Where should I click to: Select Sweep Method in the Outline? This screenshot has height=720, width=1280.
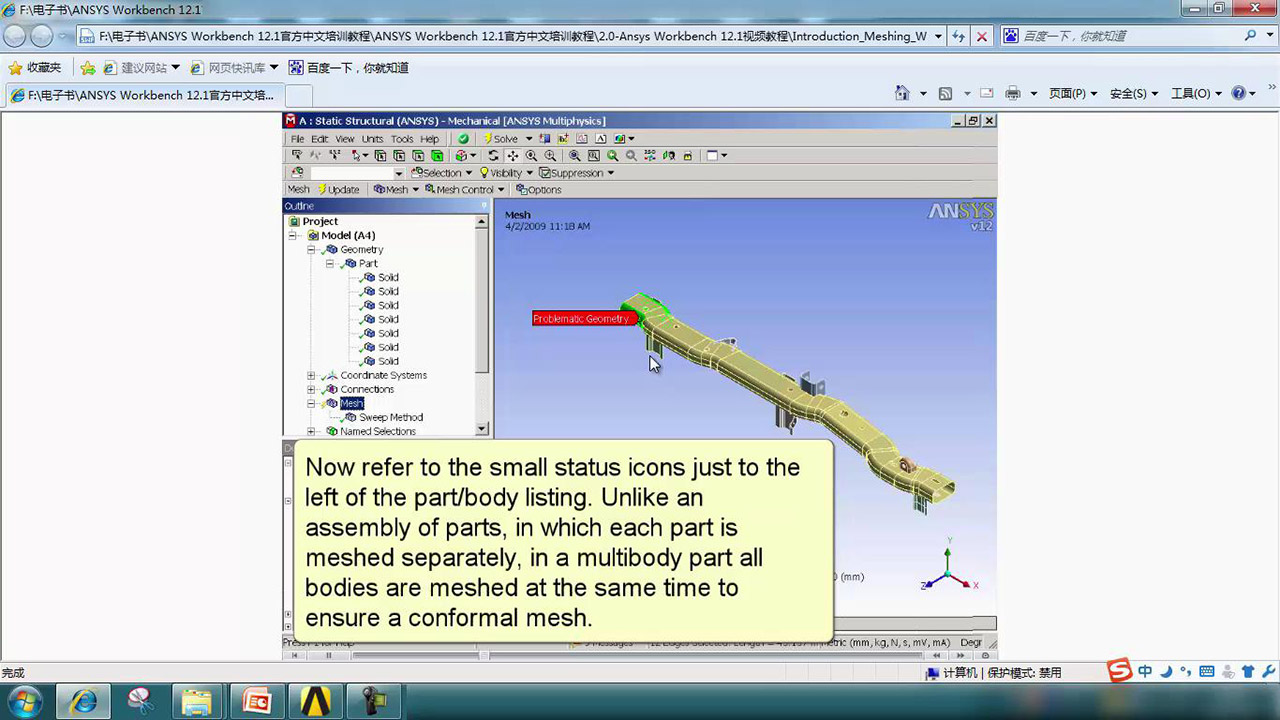point(391,418)
